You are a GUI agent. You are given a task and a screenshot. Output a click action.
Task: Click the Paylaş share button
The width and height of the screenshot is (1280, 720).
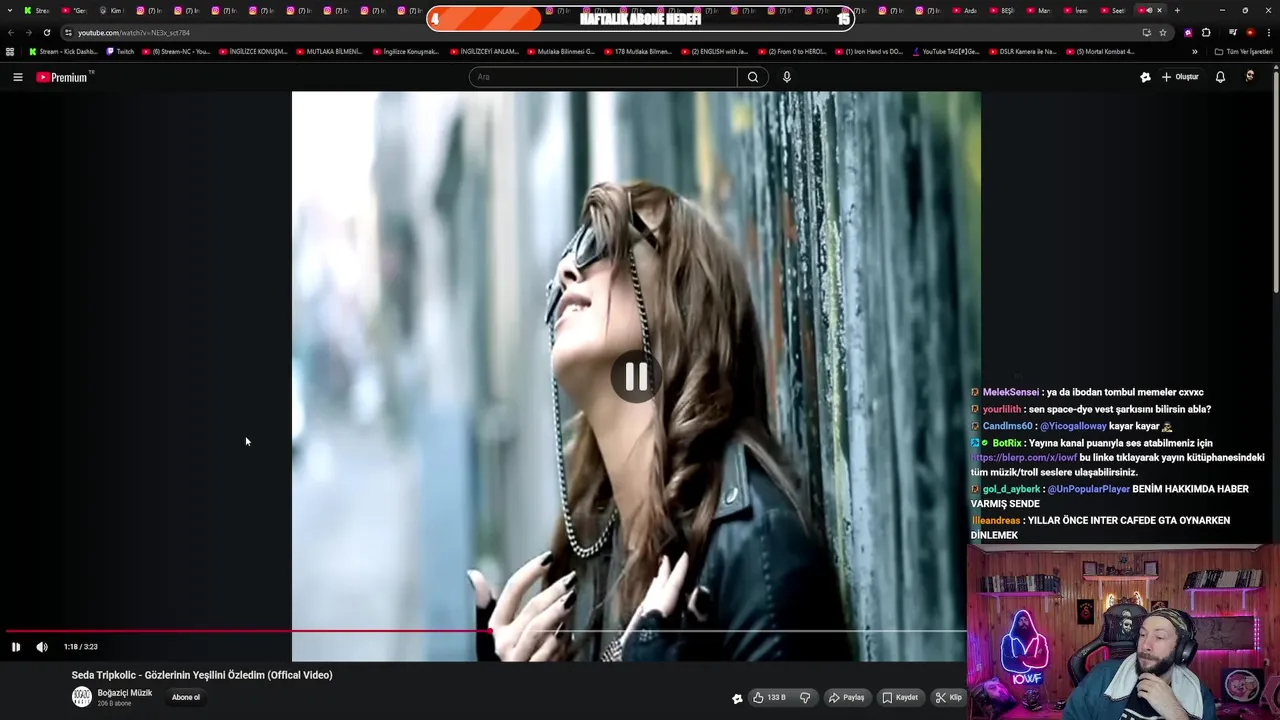846,697
